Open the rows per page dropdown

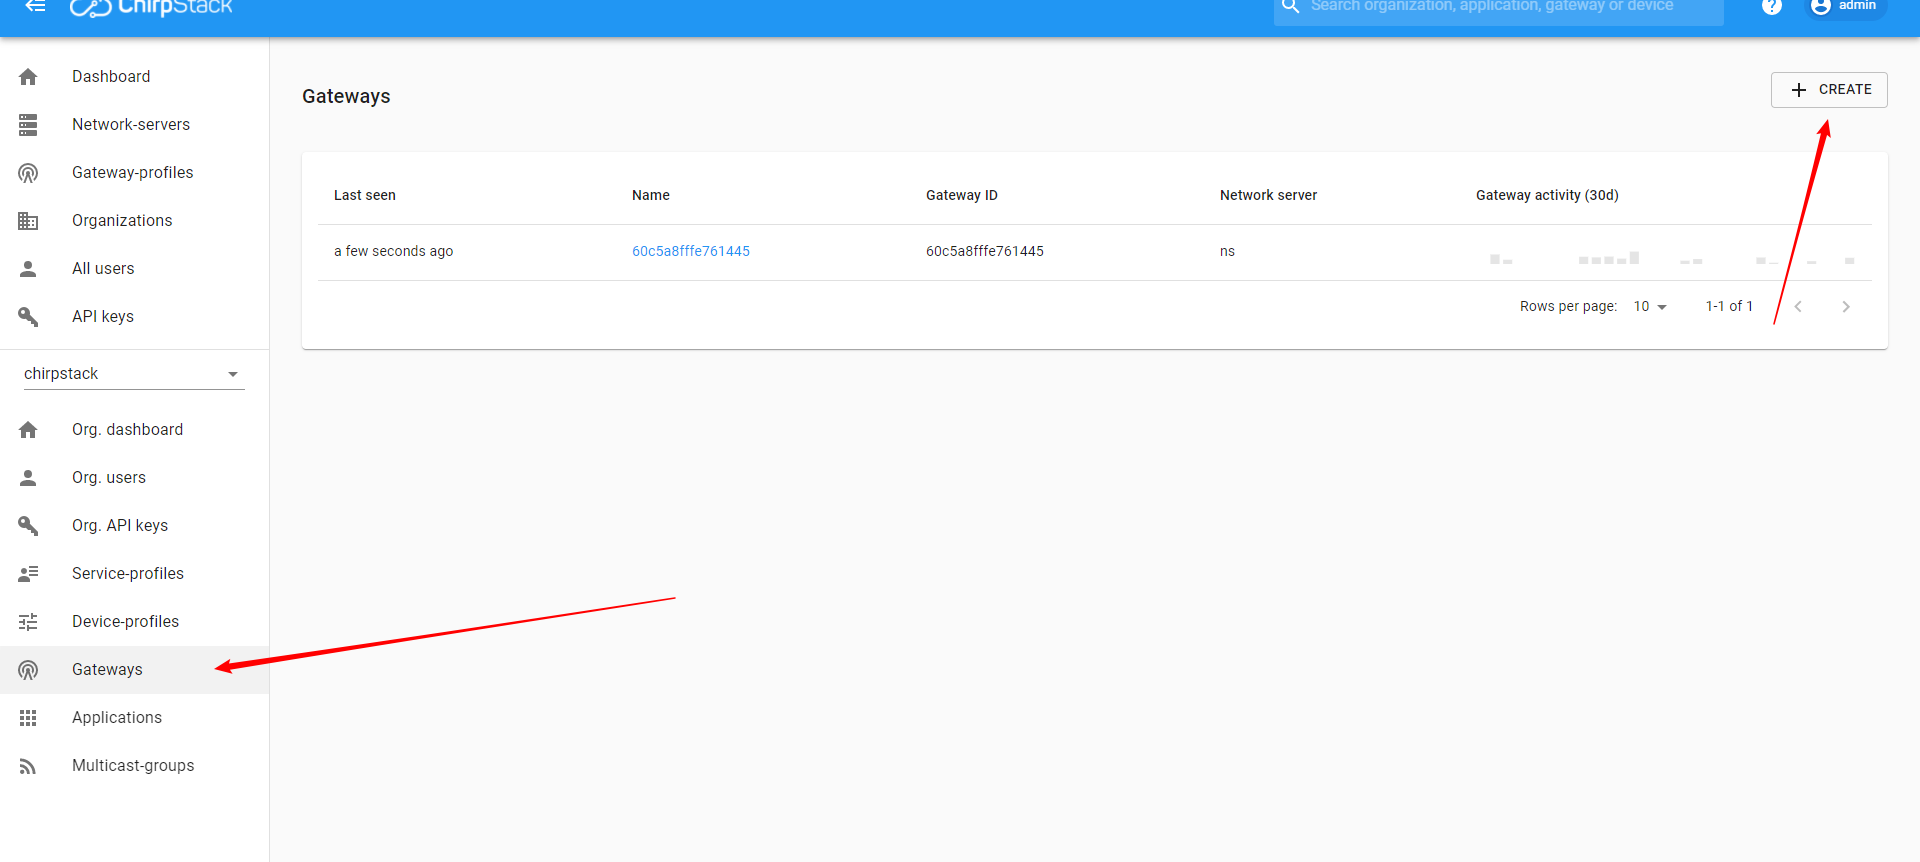(1650, 307)
